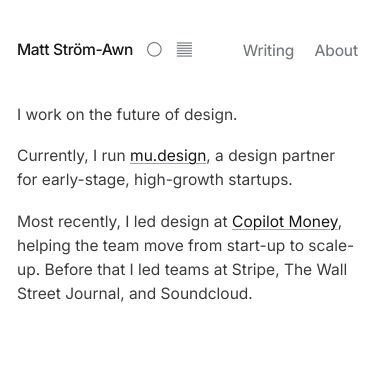Screen dimensions: 375x375
Task: Click the text 'helping the team move'
Action: 100,246
